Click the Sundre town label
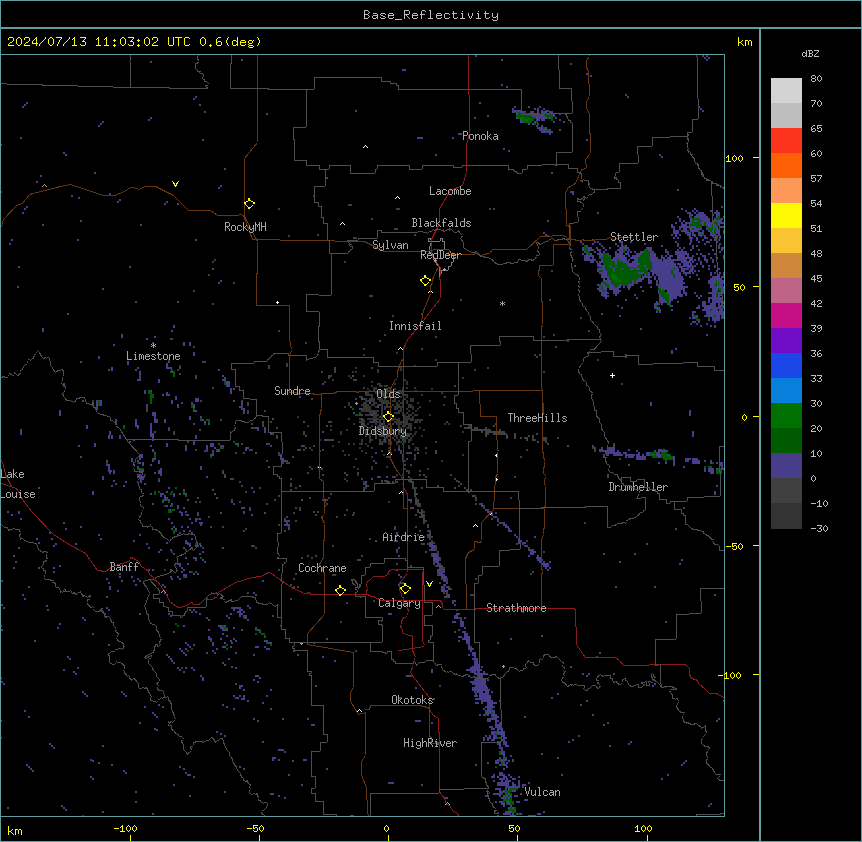Image resolution: width=862 pixels, height=842 pixels. pos(292,391)
